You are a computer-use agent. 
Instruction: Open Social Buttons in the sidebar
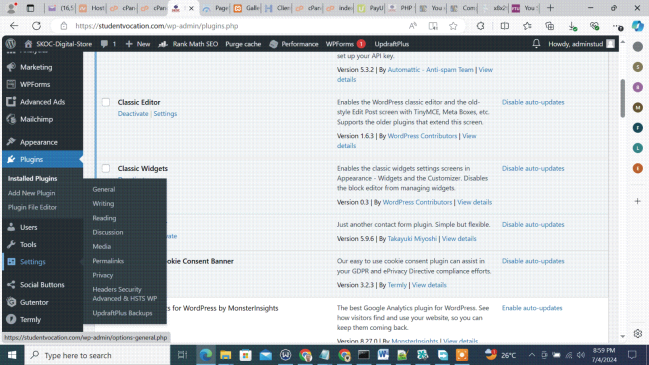pyautogui.click(x=42, y=285)
